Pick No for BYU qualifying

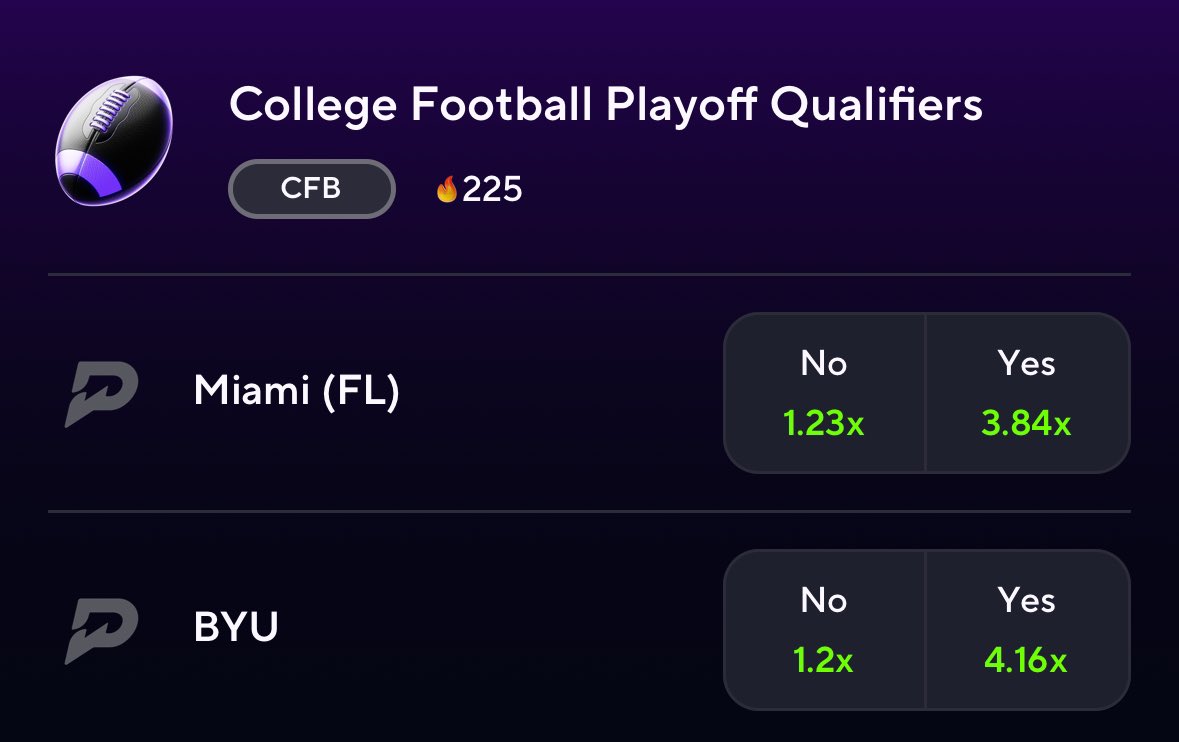pos(824,630)
